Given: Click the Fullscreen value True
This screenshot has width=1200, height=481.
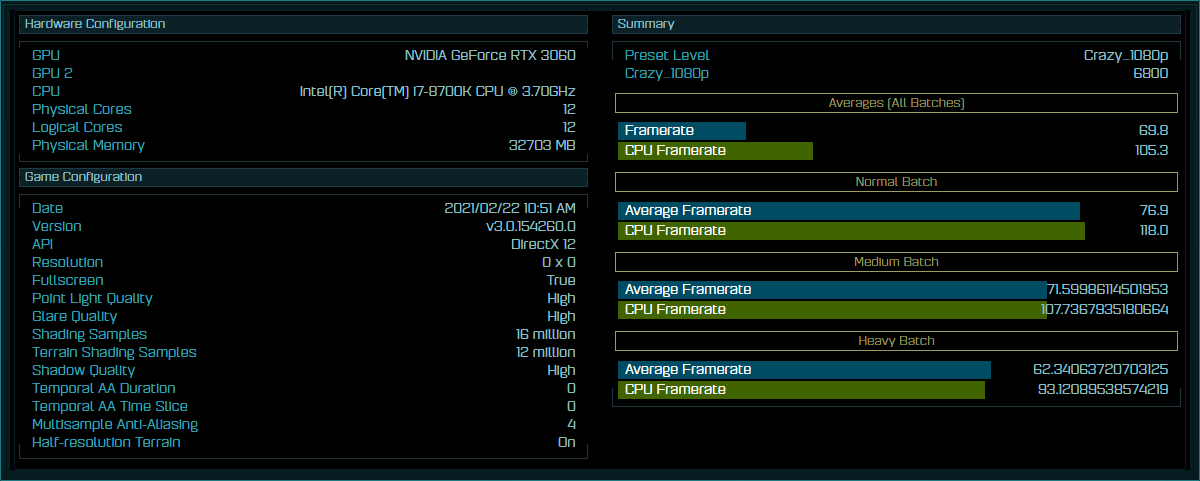Looking at the screenshot, I should pyautogui.click(x=561, y=280).
